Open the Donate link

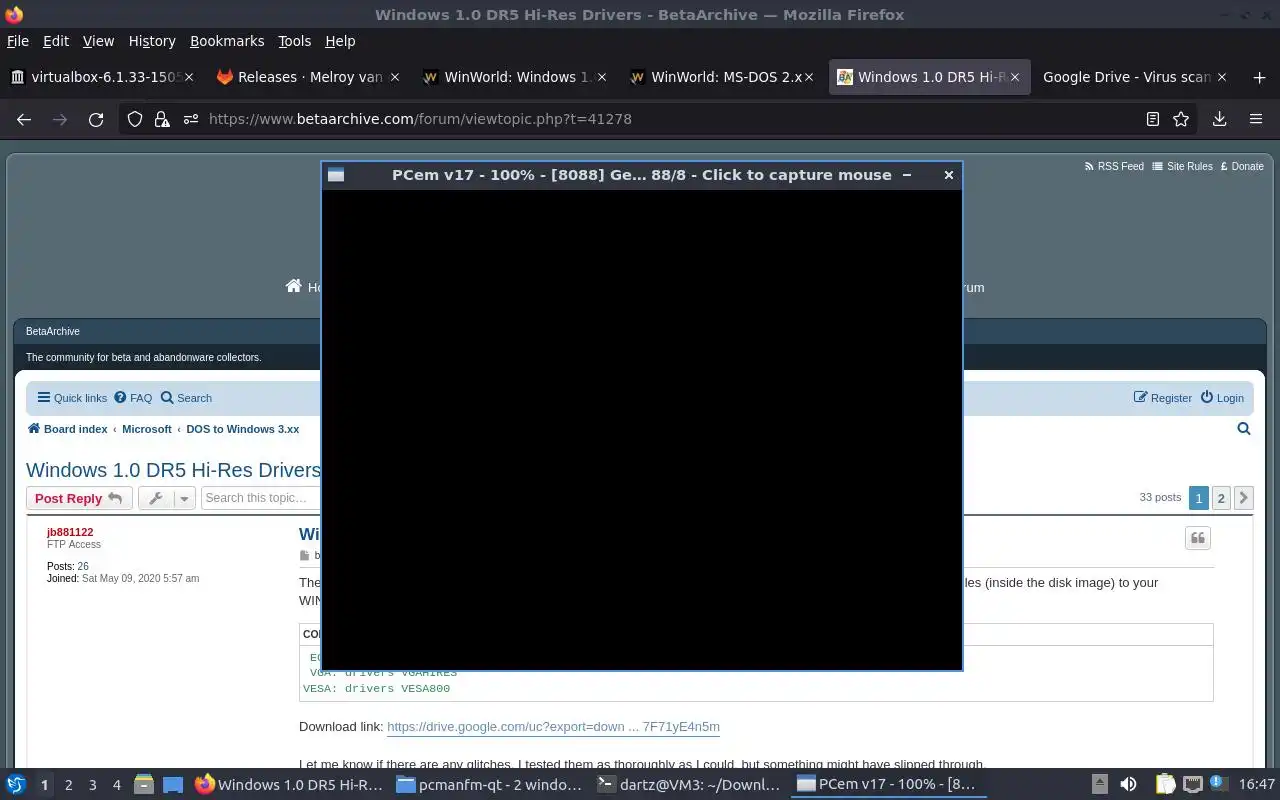point(1242,166)
